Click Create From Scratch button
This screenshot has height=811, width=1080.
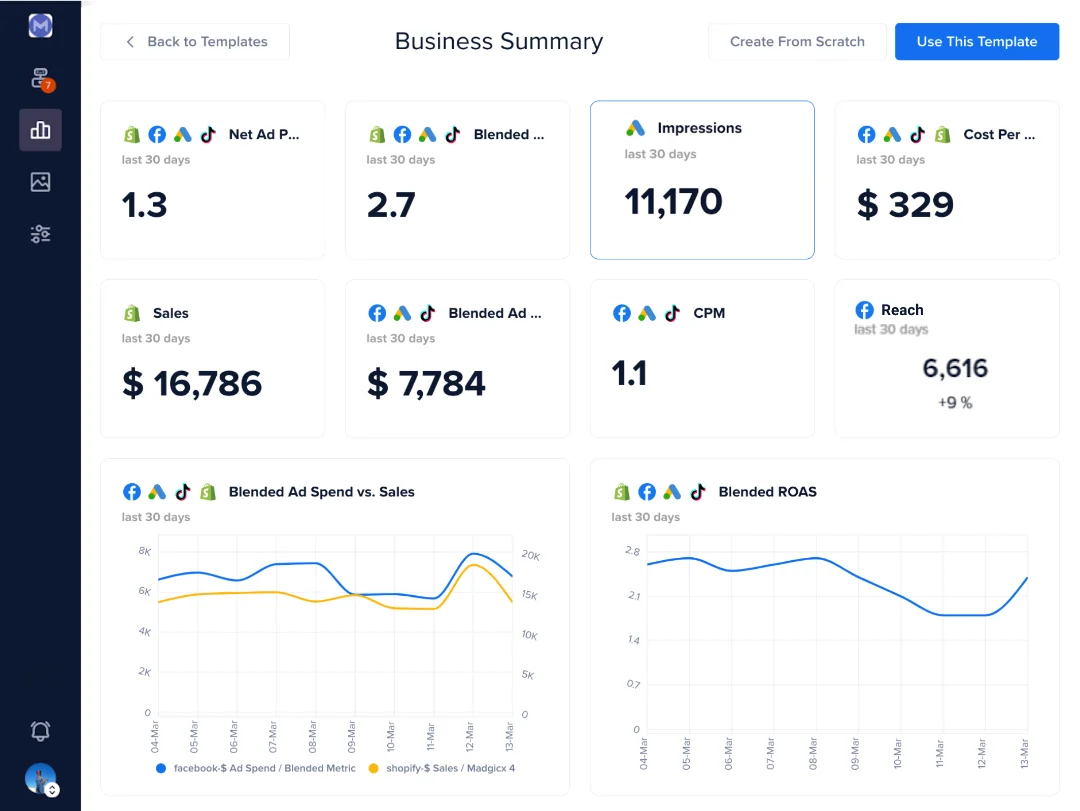click(x=797, y=41)
